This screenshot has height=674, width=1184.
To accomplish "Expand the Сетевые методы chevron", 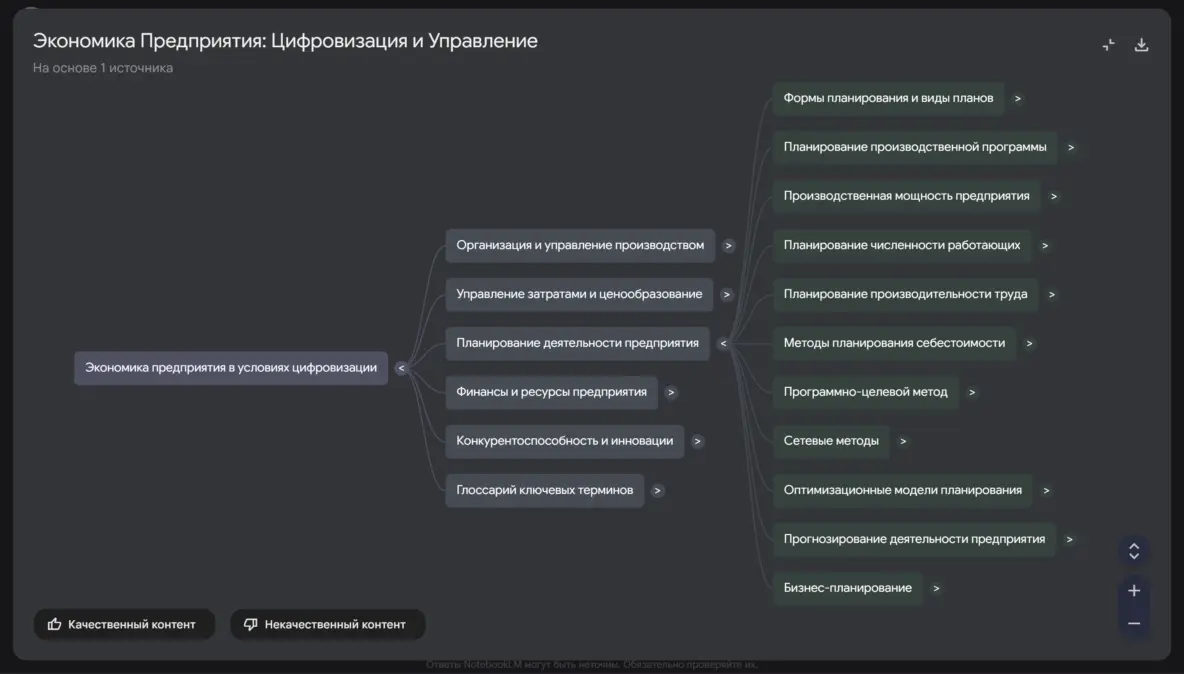I will click(903, 441).
